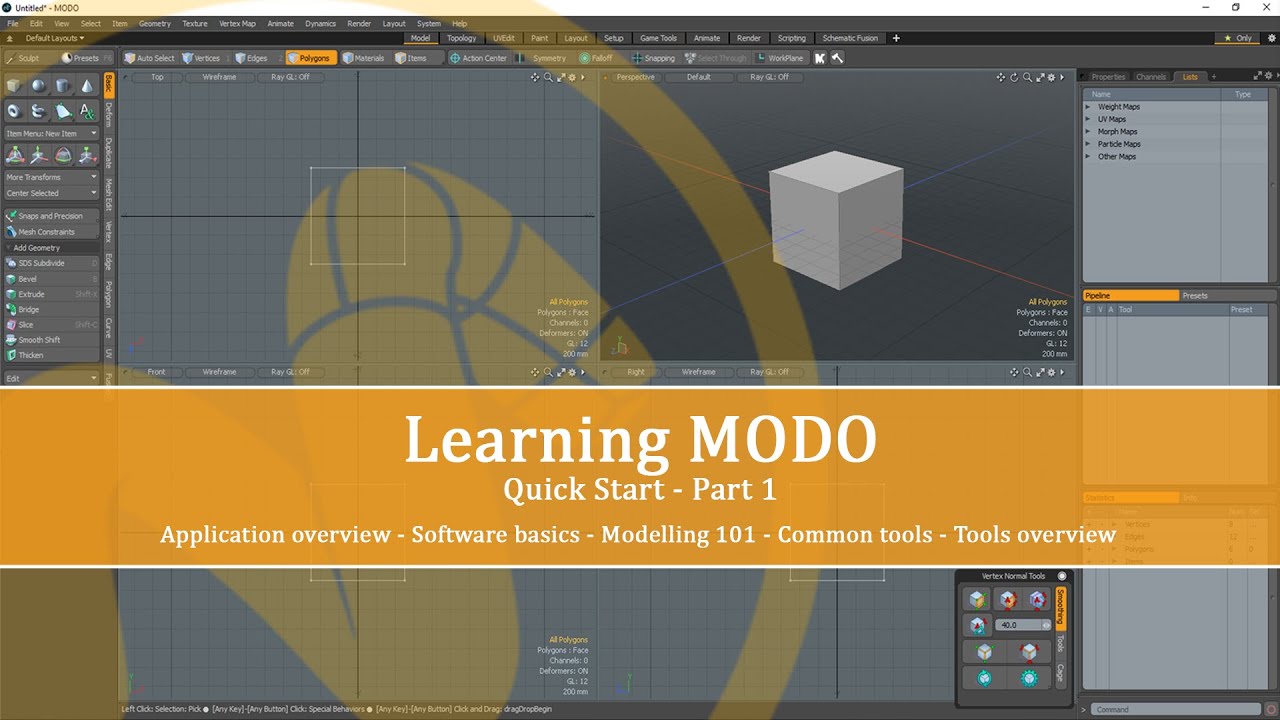Click the magnifier zoom icon in Top viewport

coord(548,77)
